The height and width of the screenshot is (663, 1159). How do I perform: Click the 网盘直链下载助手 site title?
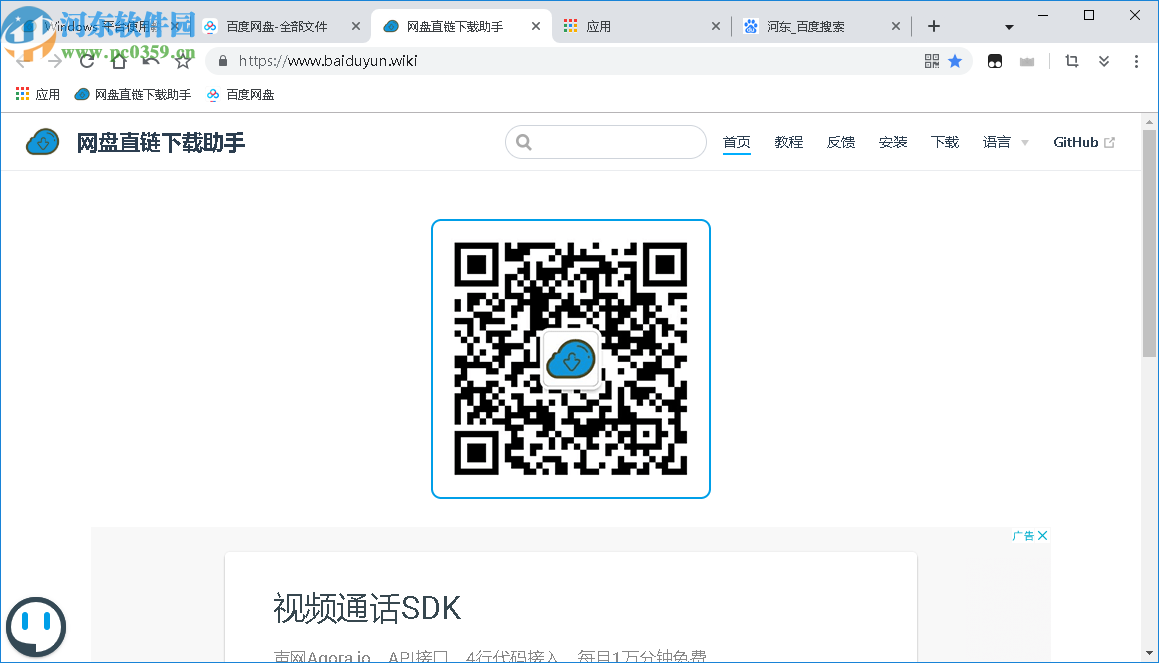tap(160, 143)
